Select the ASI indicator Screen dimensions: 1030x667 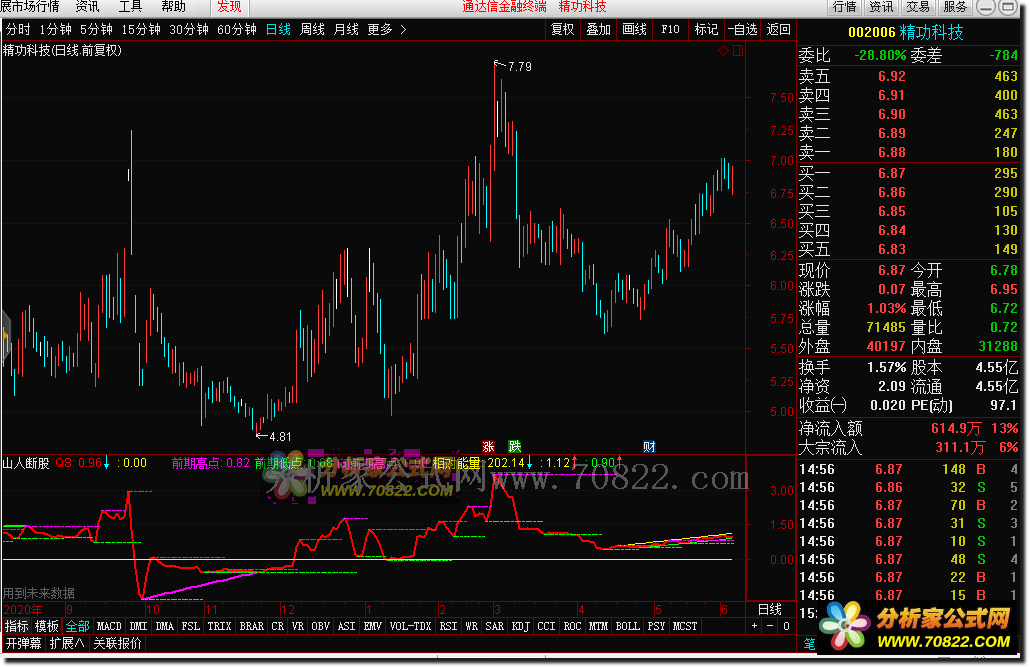pos(347,626)
